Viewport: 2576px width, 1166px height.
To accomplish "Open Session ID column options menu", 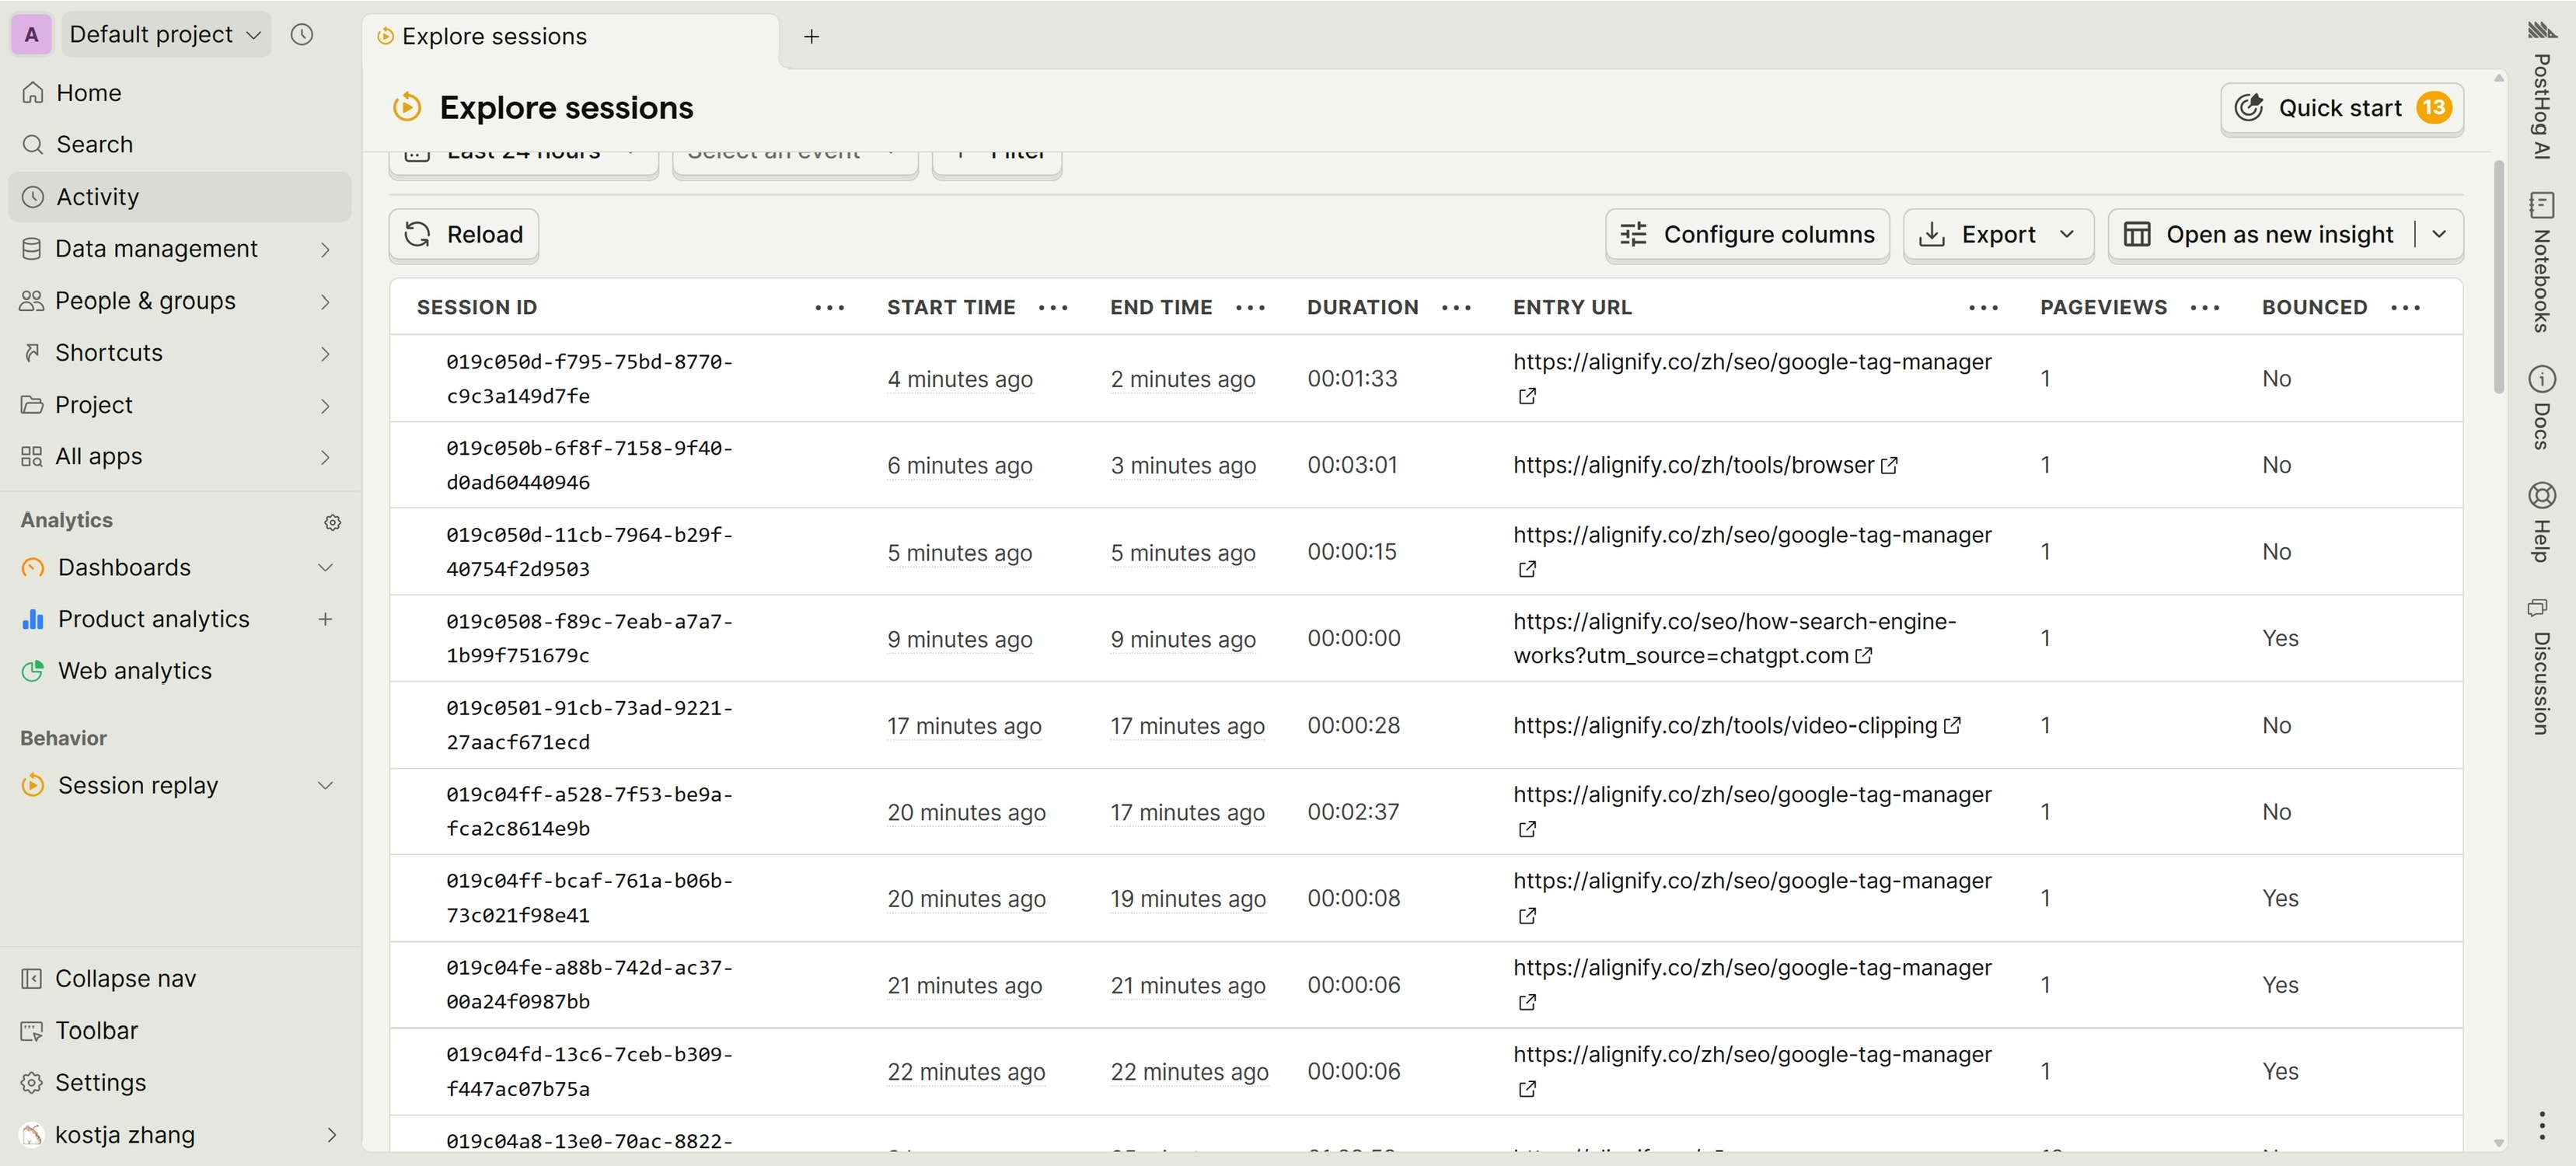I will 829,308.
